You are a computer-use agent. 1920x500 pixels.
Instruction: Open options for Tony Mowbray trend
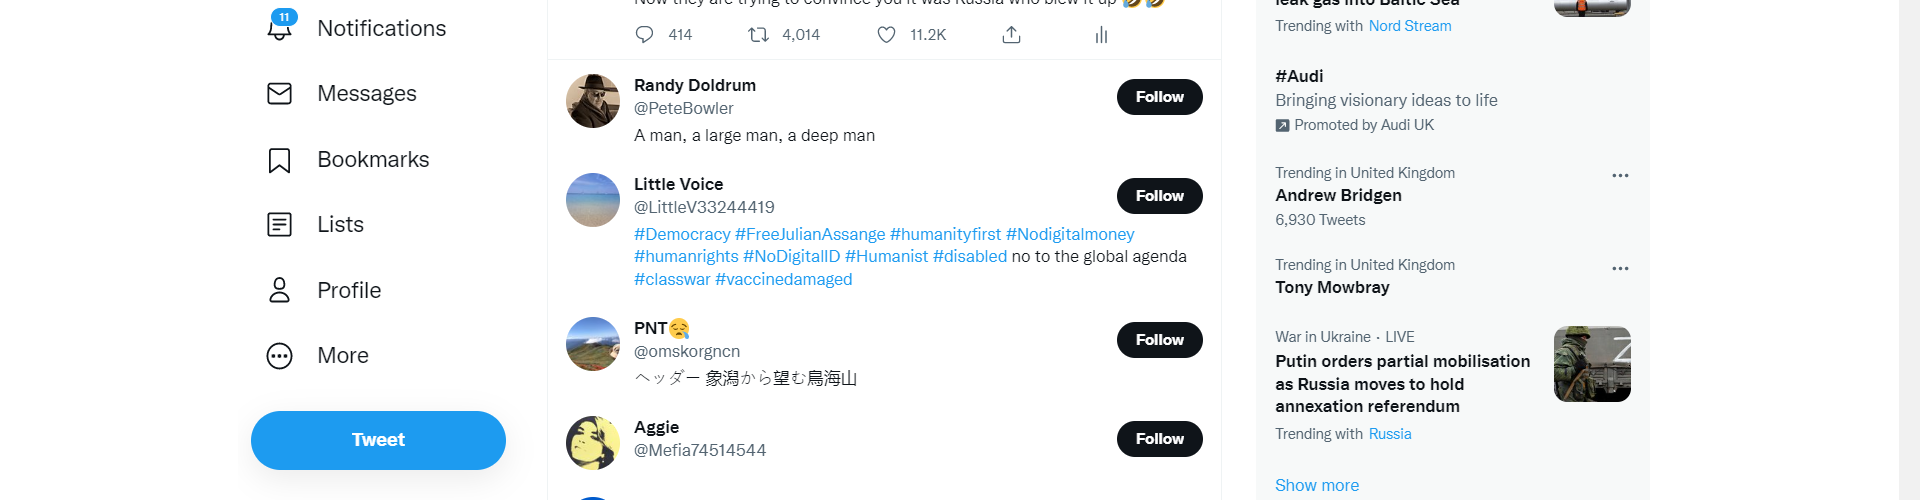(1620, 268)
